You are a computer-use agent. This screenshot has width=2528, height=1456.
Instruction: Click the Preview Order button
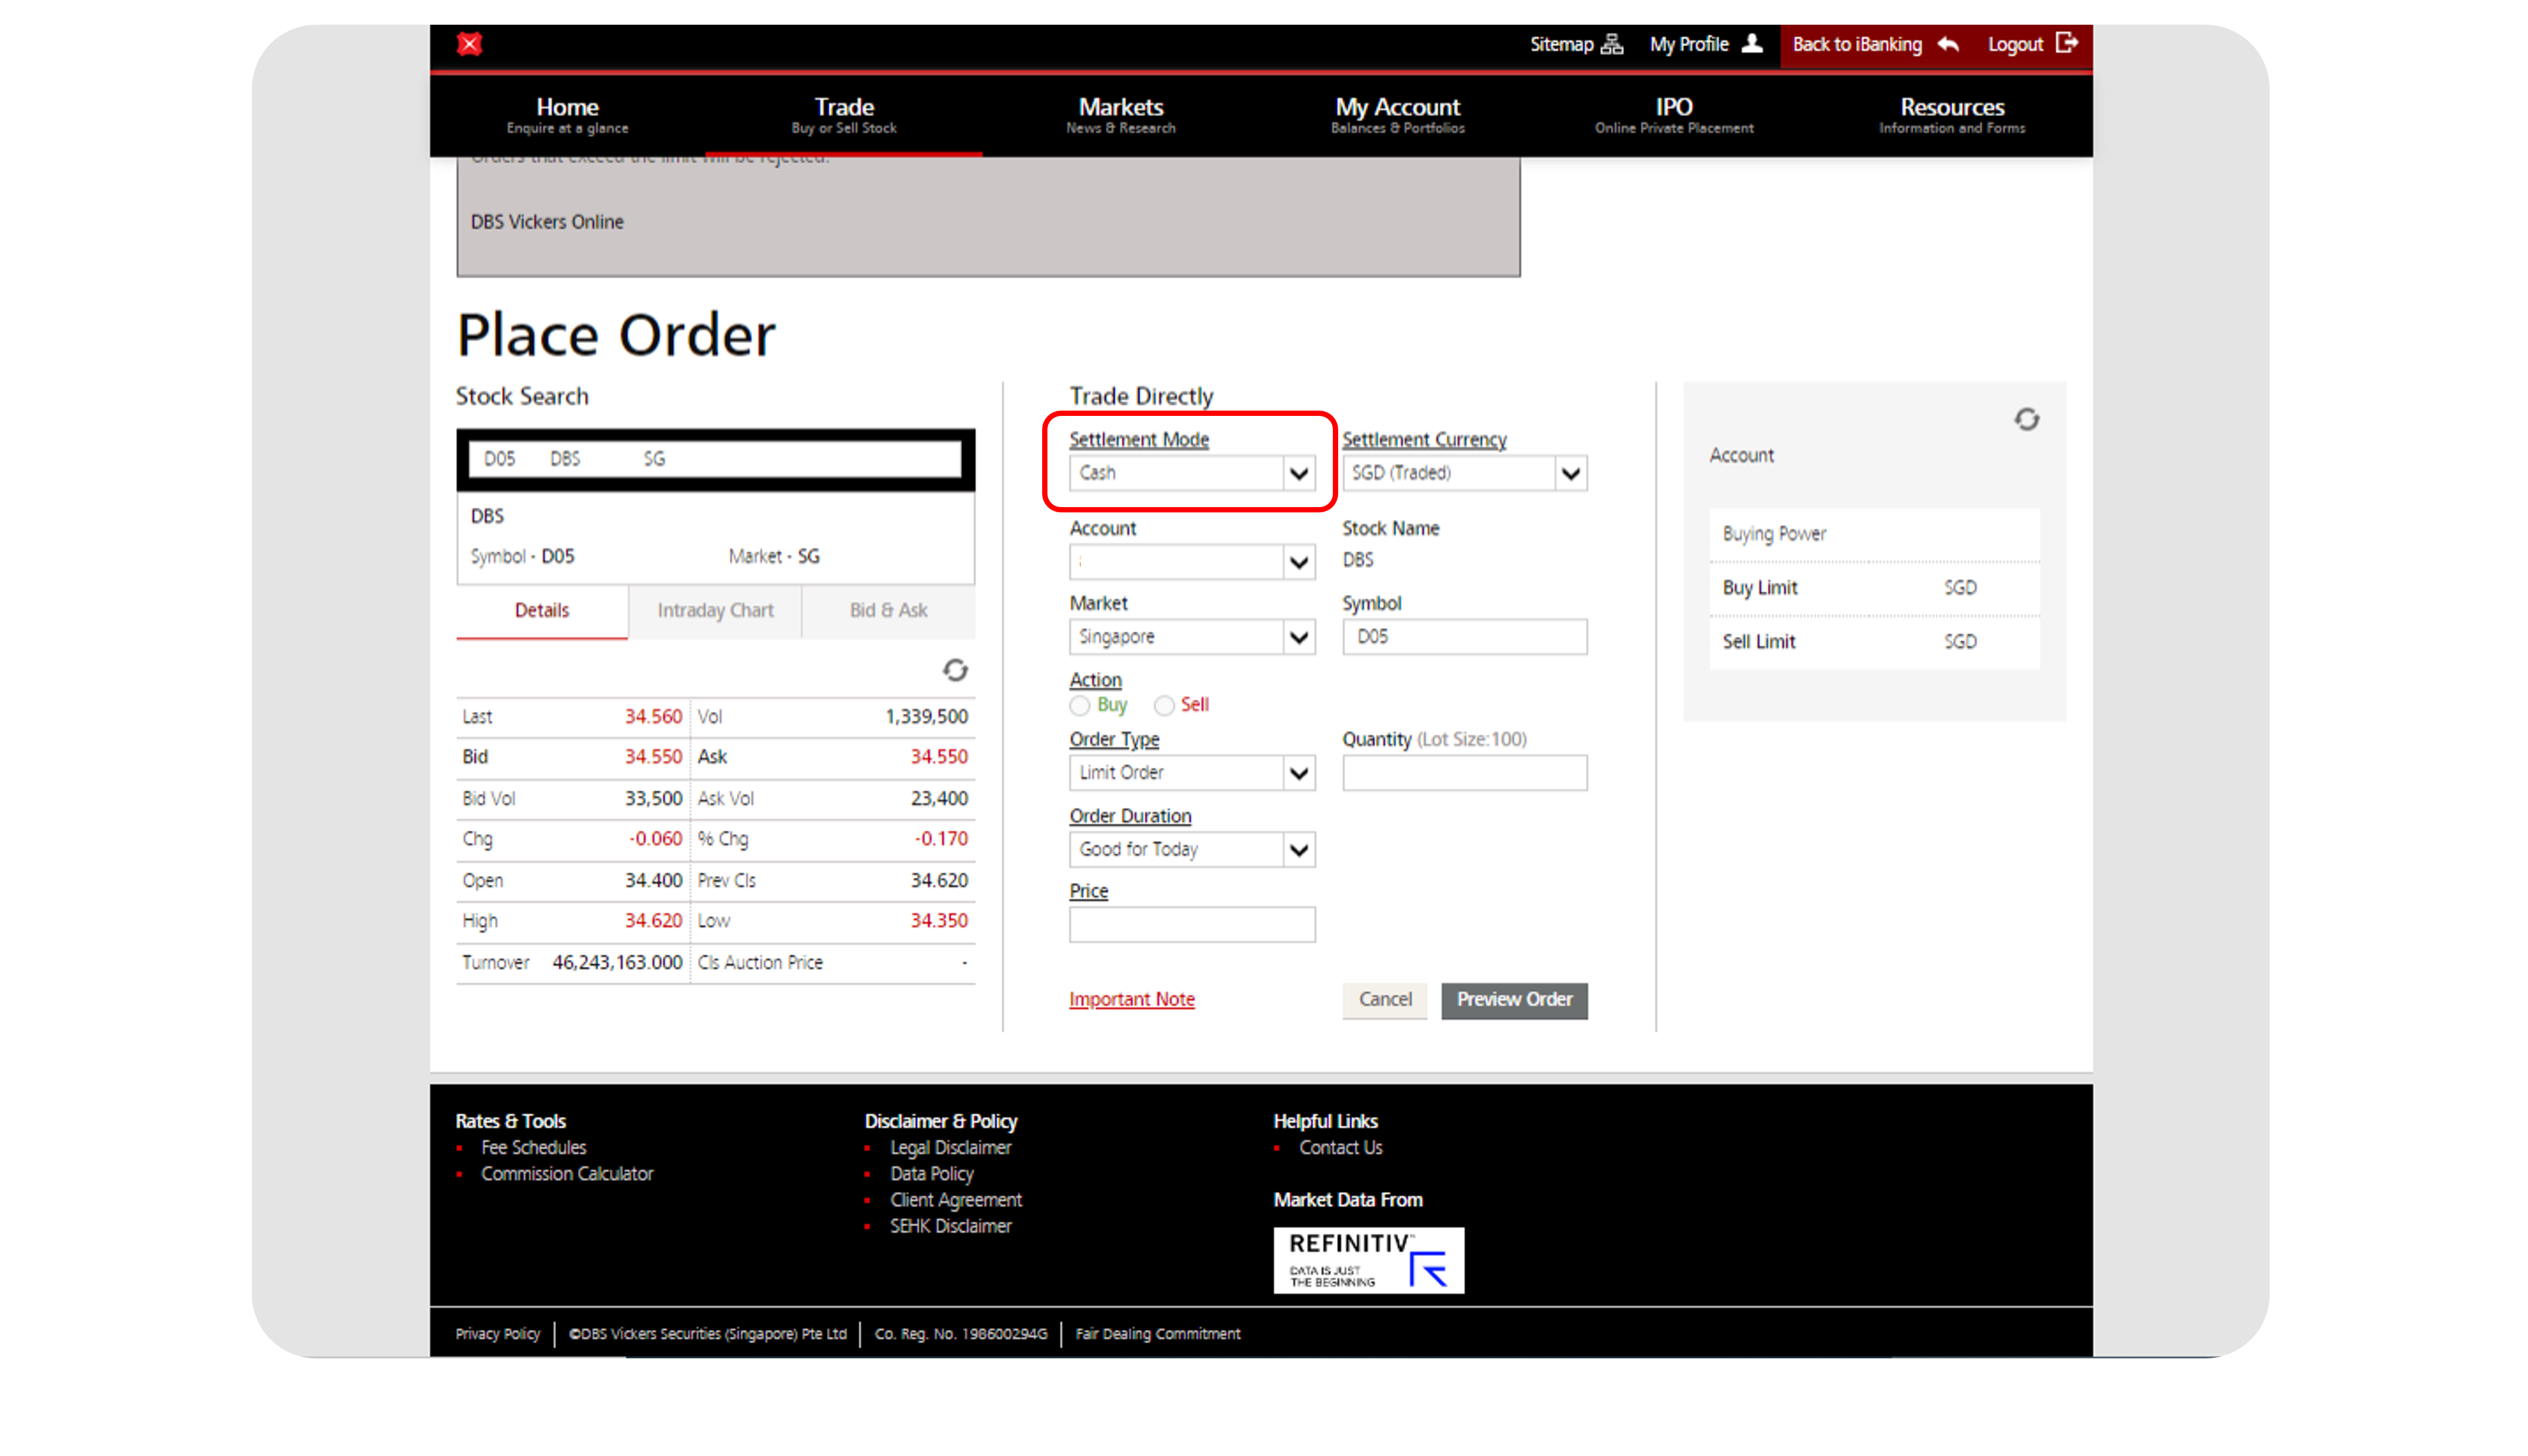(1514, 1000)
